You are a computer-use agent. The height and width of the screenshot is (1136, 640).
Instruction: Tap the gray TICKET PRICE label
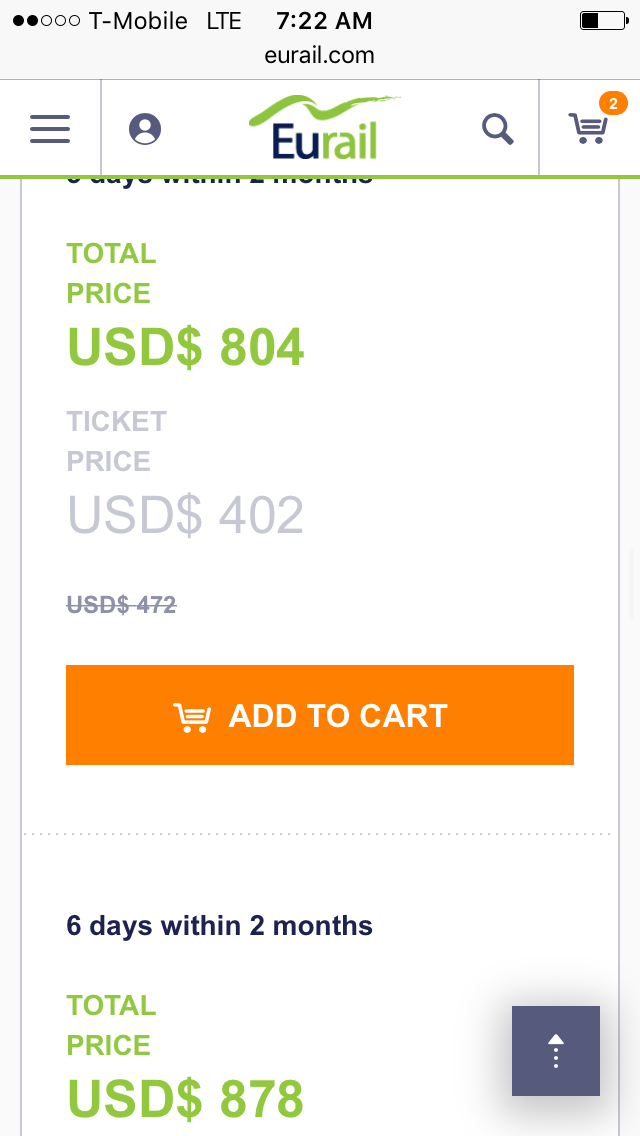(116, 441)
